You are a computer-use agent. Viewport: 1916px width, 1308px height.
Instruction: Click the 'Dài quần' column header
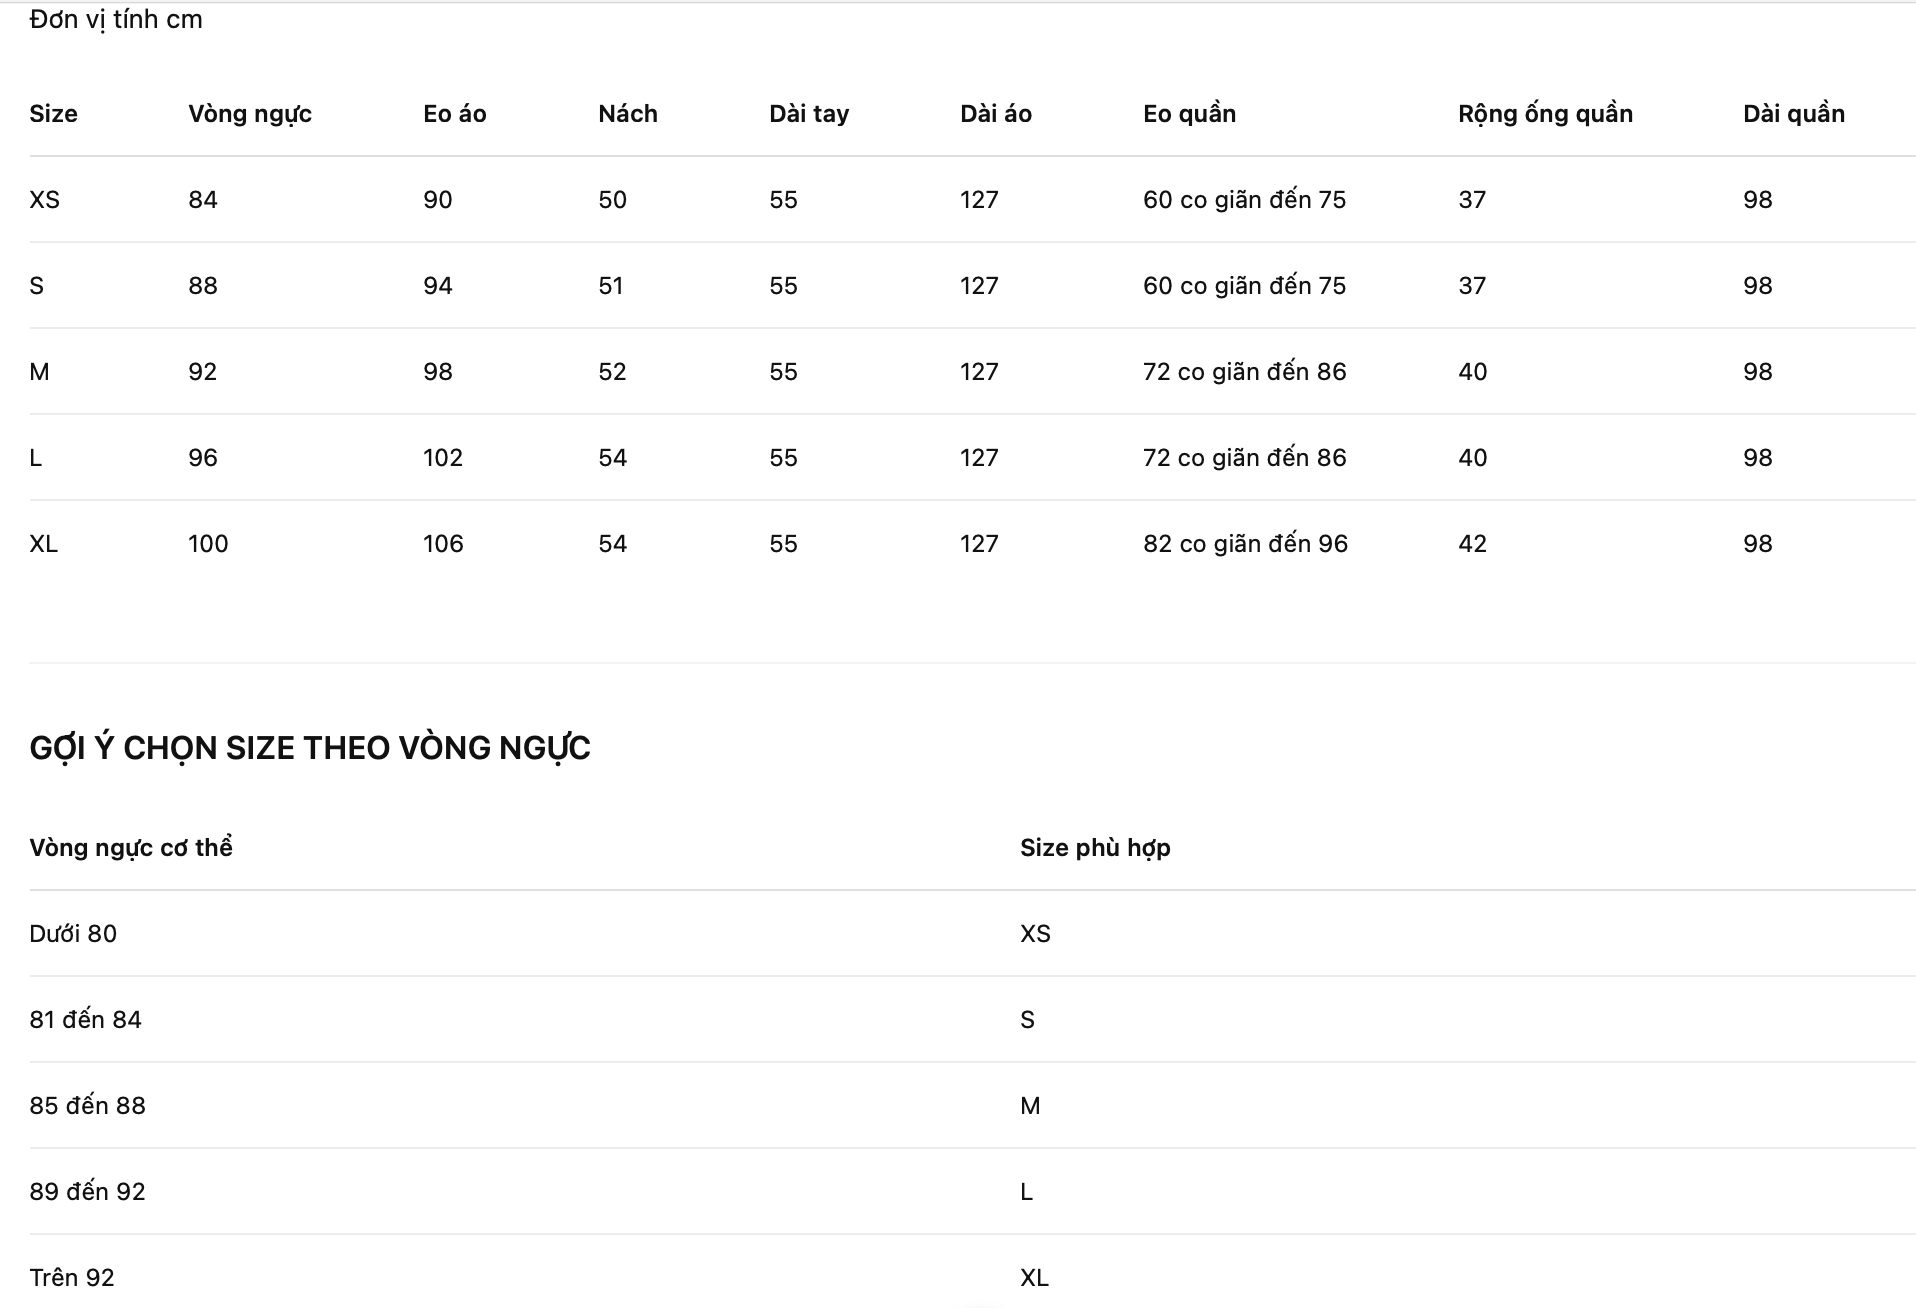pos(1794,114)
